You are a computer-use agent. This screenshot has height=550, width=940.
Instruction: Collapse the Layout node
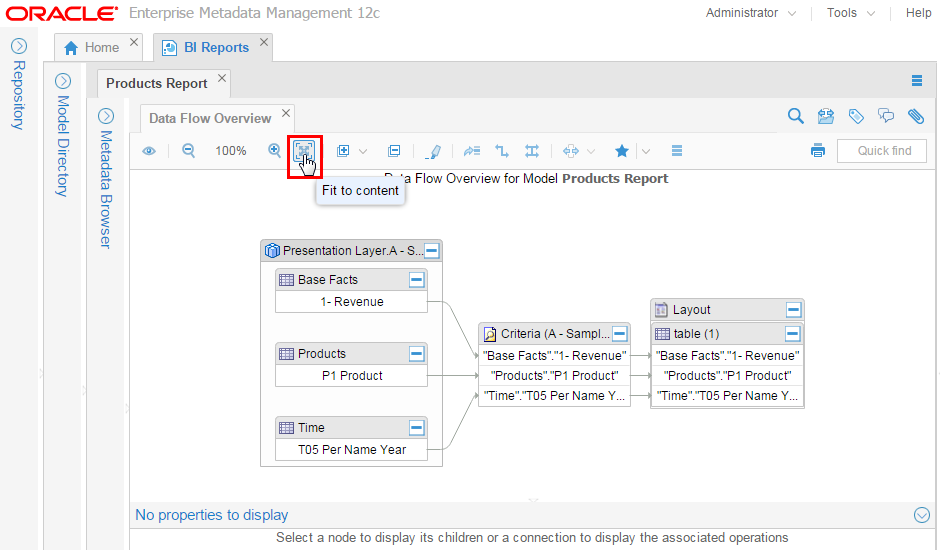click(x=793, y=310)
